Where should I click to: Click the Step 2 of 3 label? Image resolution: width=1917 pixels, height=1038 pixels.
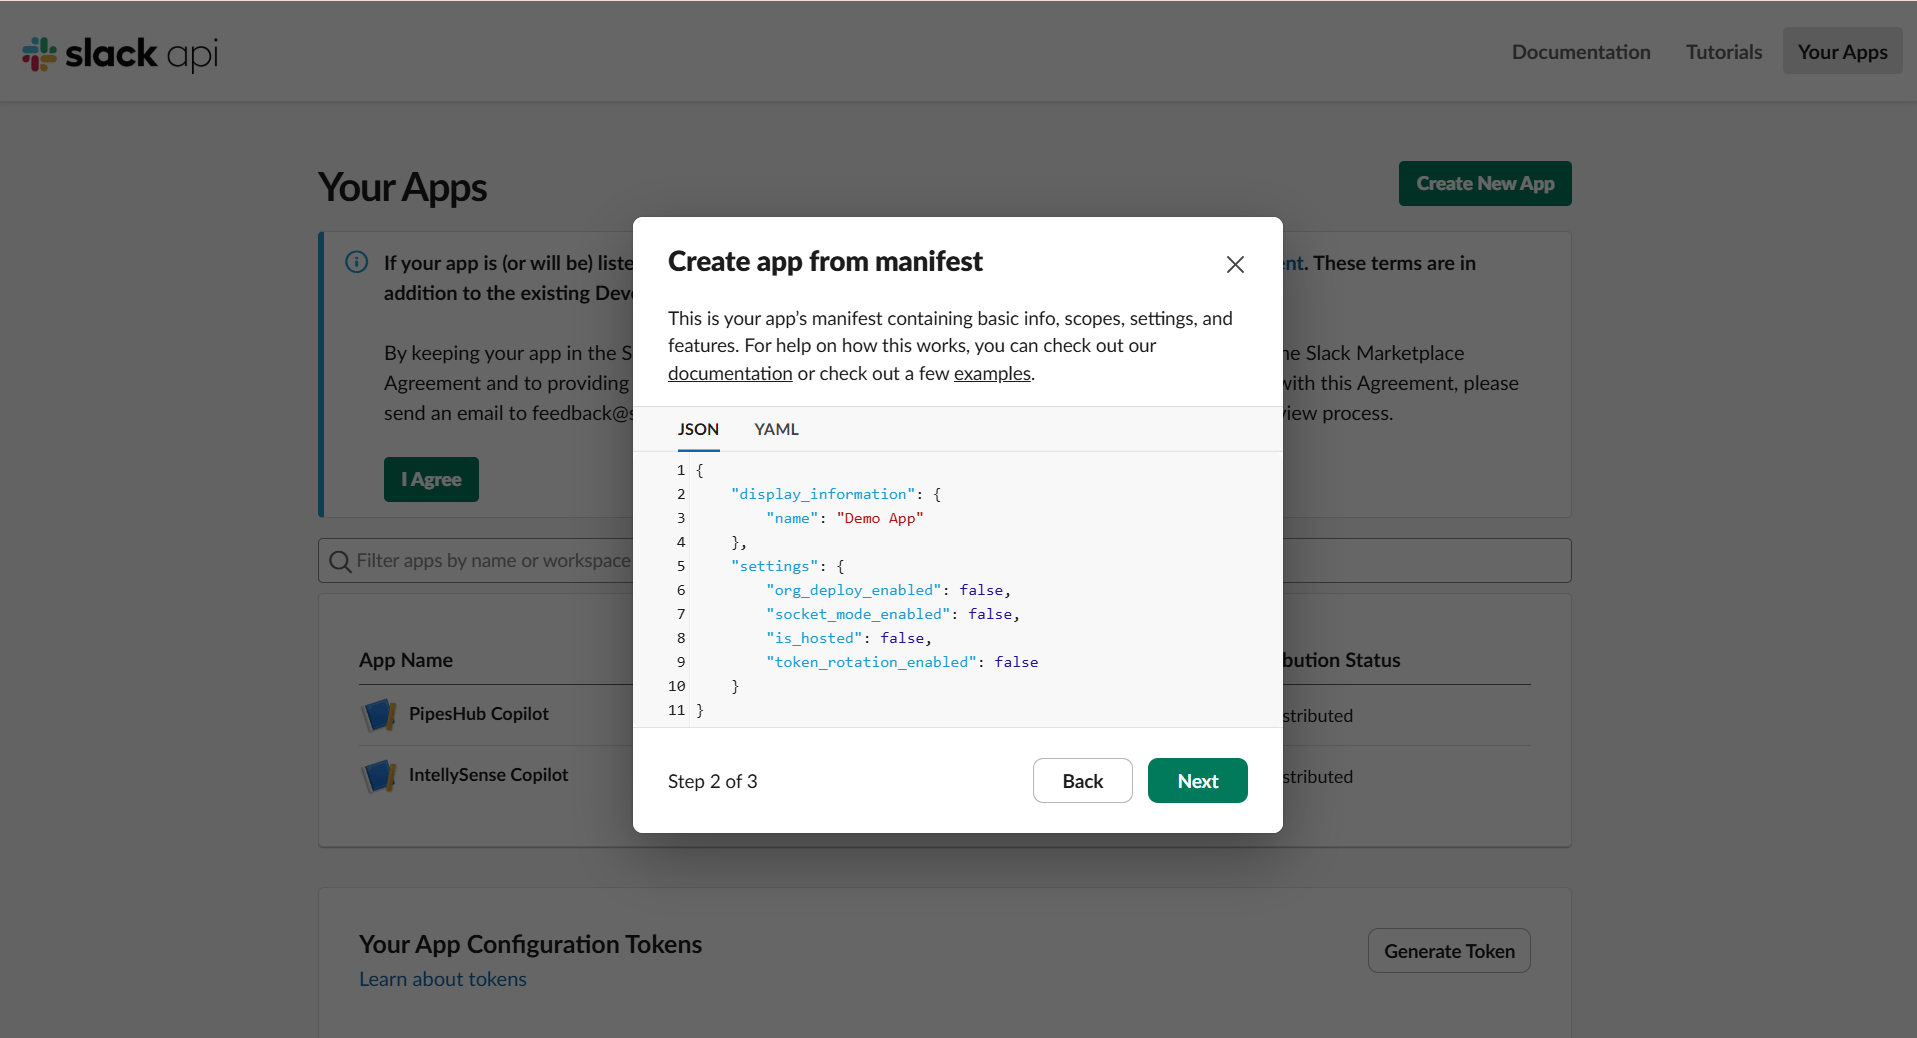712,781
